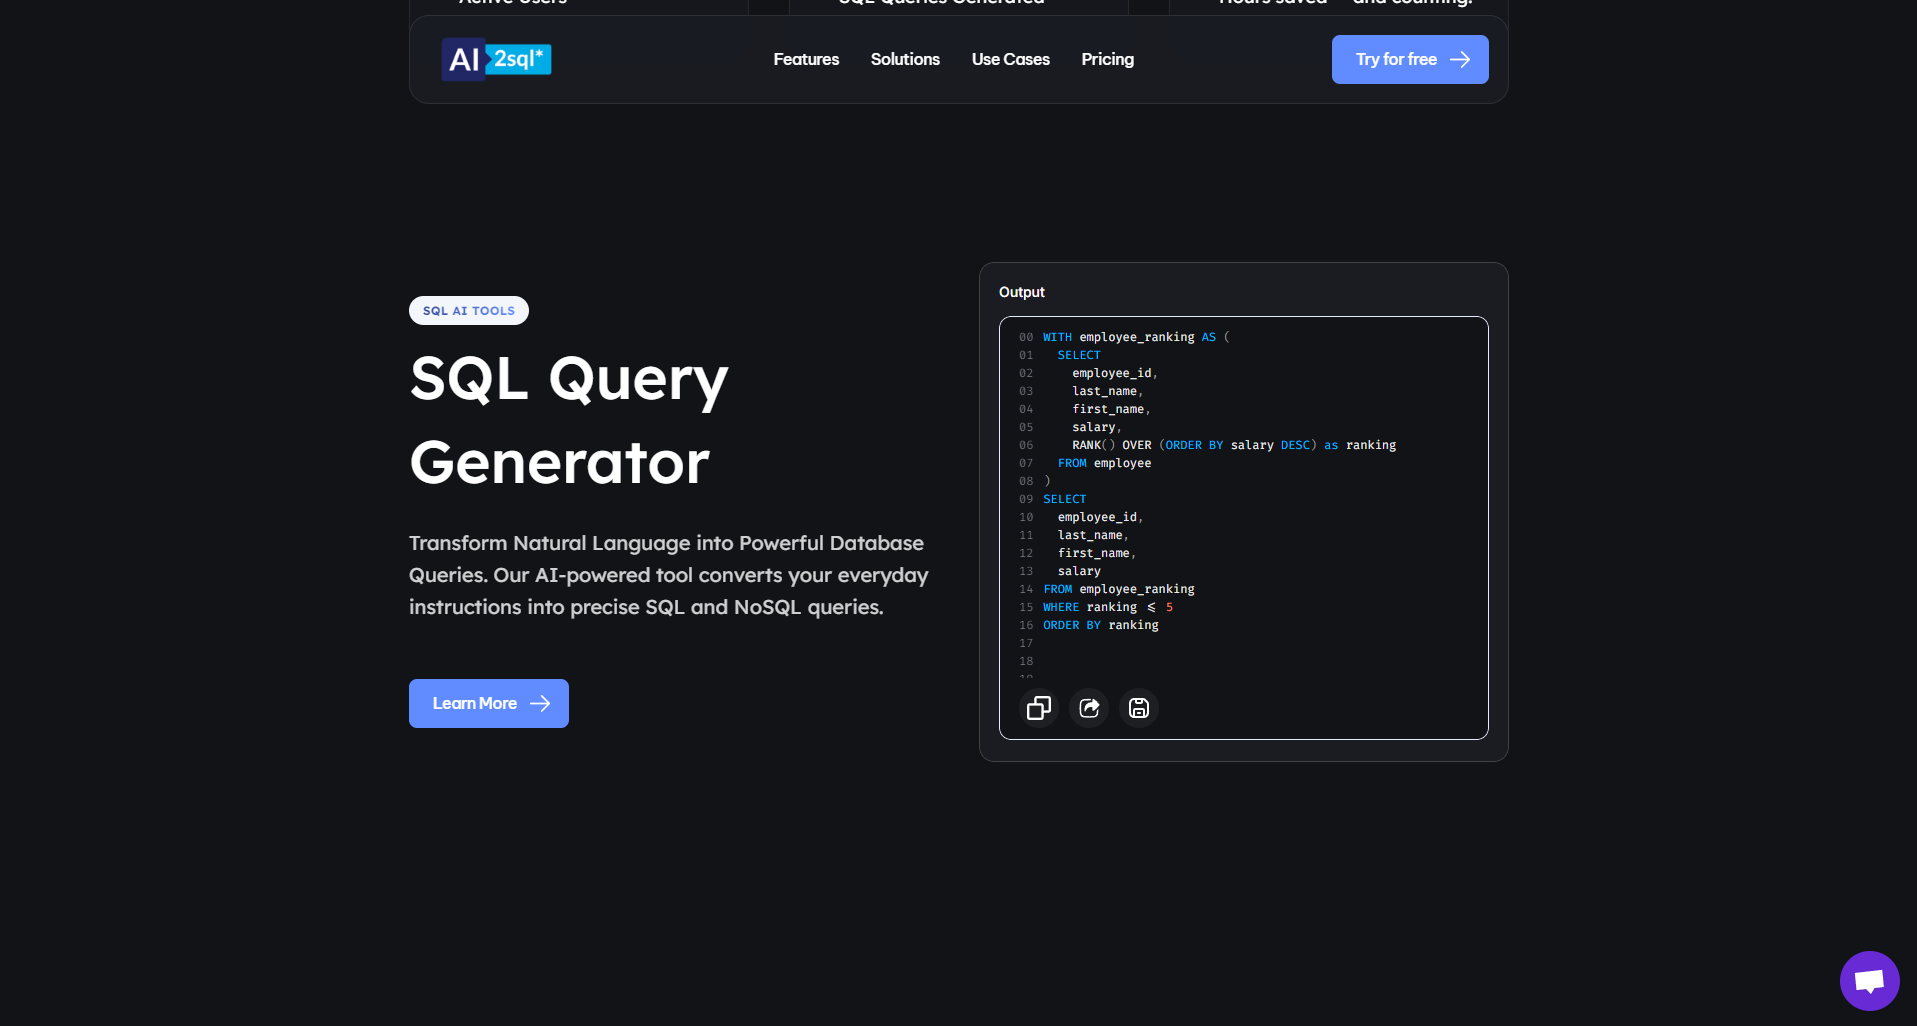Click the Try for free button
Image resolution: width=1917 pixels, height=1026 pixels.
(x=1409, y=59)
